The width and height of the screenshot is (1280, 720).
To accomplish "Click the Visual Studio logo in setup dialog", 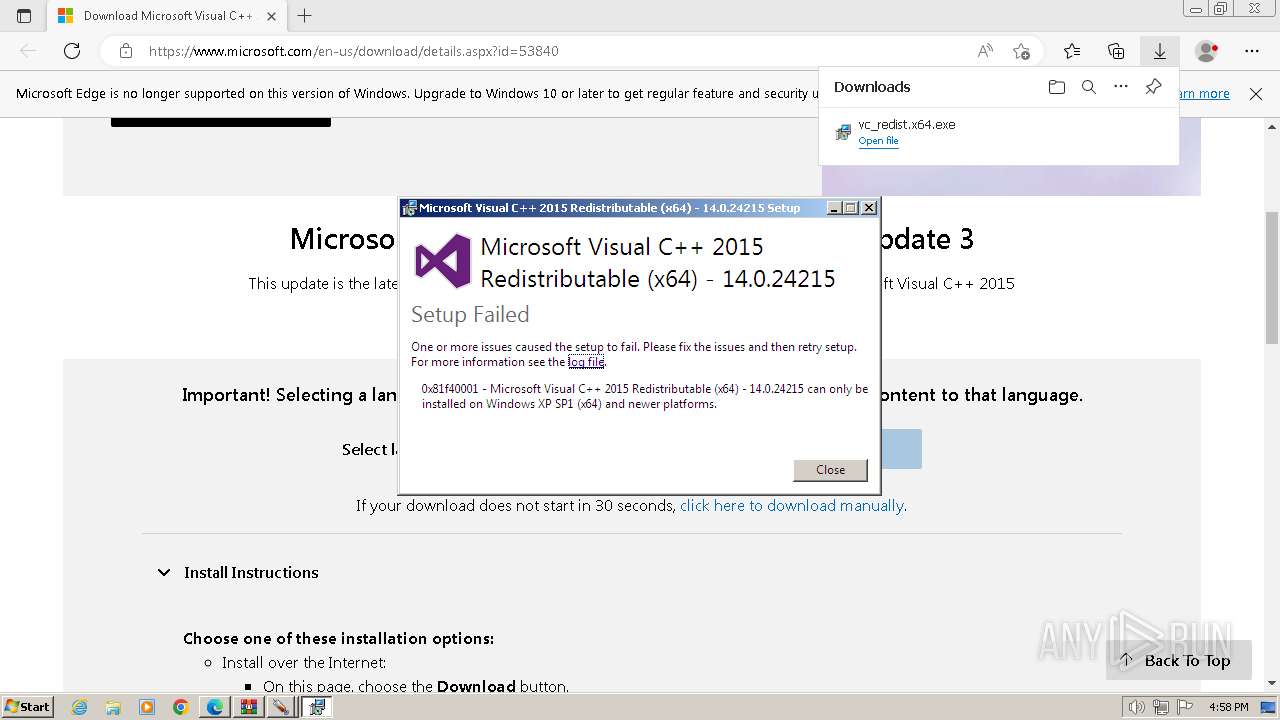I will (442, 262).
